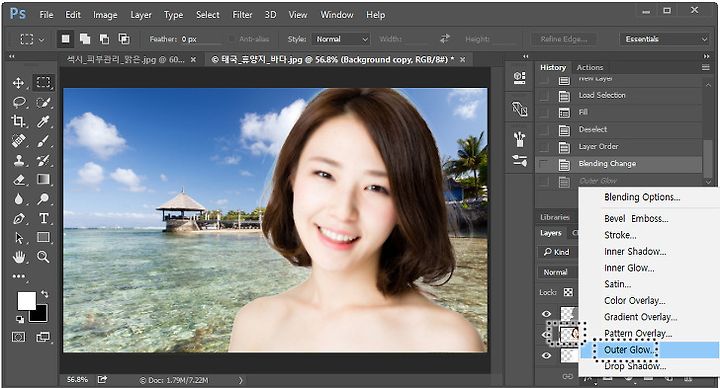Set history brush source at Fill

click(x=544, y=112)
